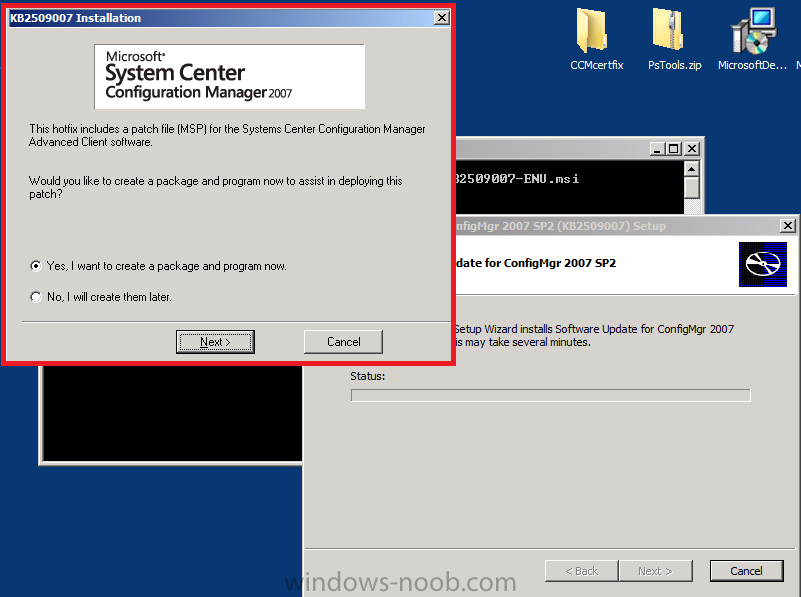Screen dimensions: 801x597
Task: Click the installer disc icon in Setup window
Action: click(763, 264)
